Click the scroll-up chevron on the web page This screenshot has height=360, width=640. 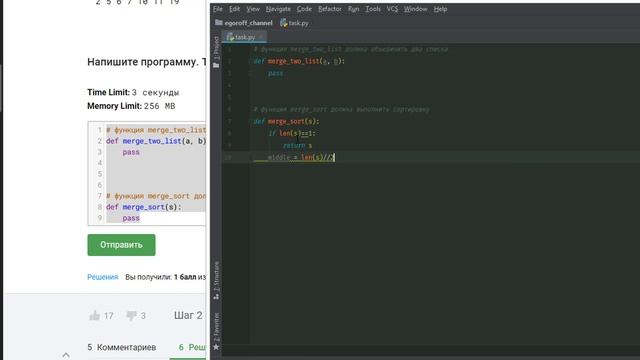click(x=66, y=355)
